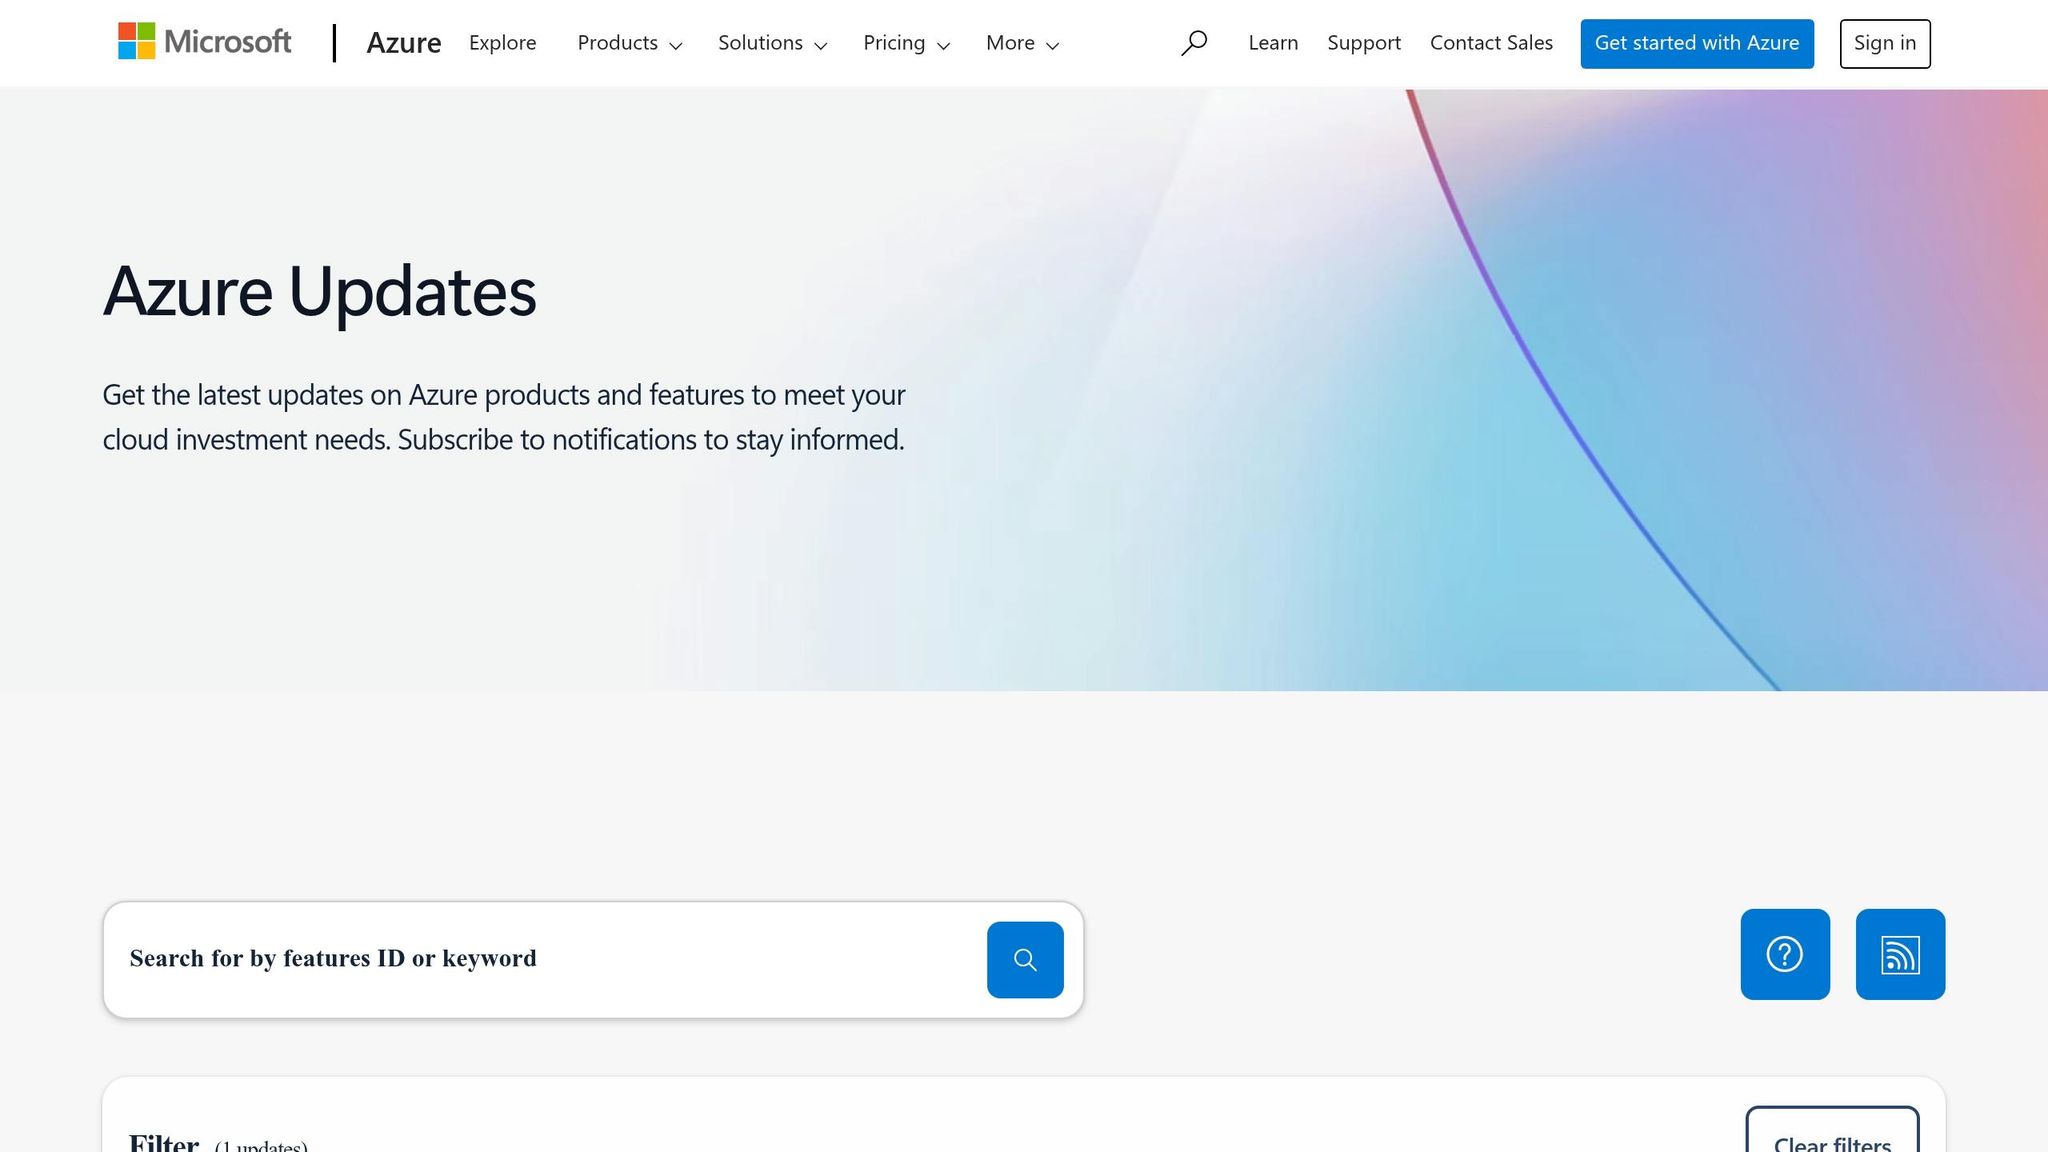Expand the More menu

pos(1022,43)
